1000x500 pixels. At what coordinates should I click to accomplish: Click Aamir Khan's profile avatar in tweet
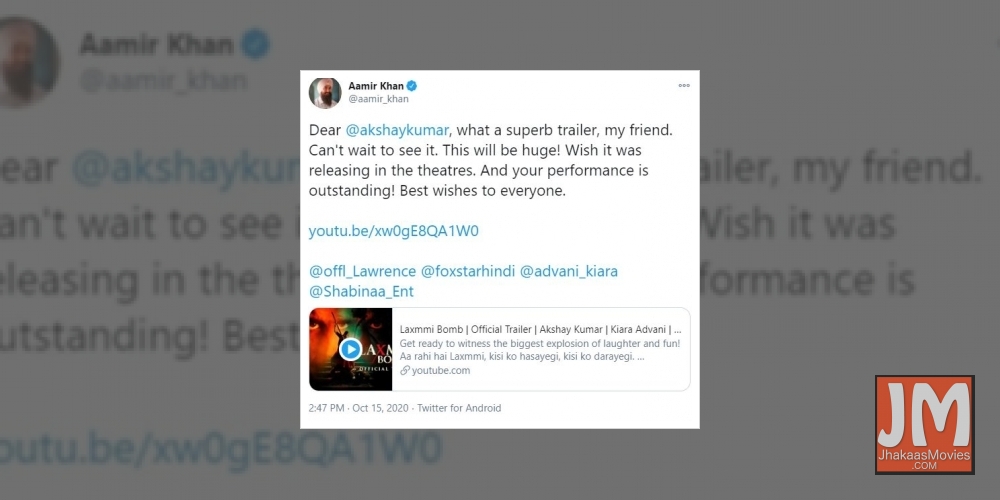325,93
